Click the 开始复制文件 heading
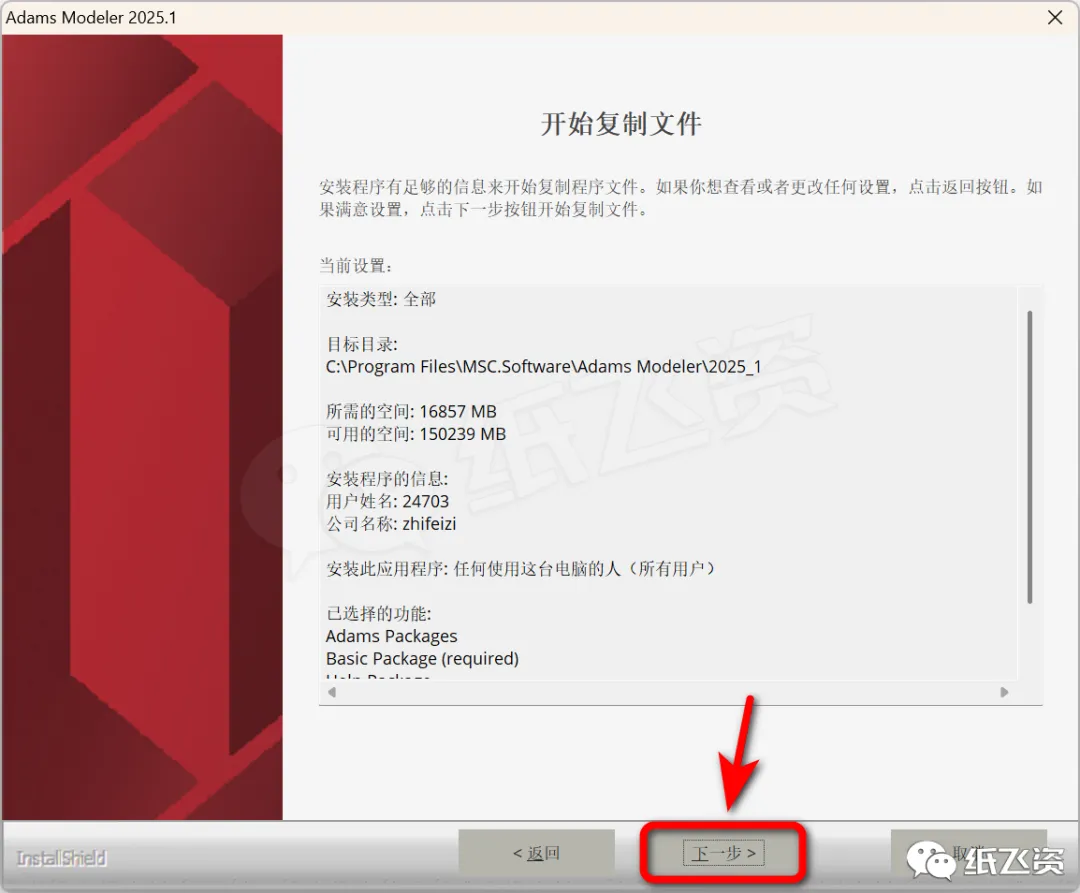This screenshot has width=1080, height=893. [621, 124]
